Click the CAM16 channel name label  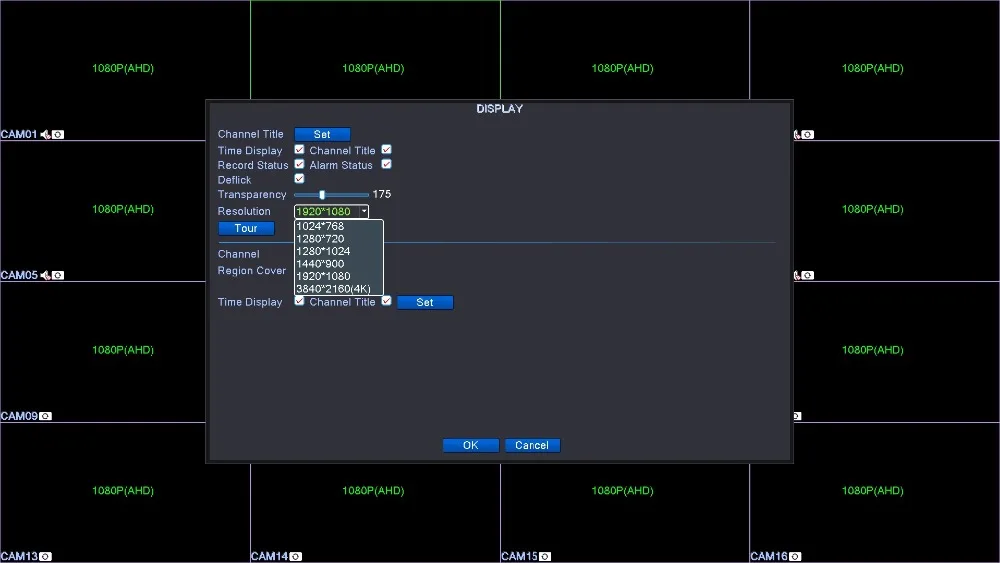point(769,557)
